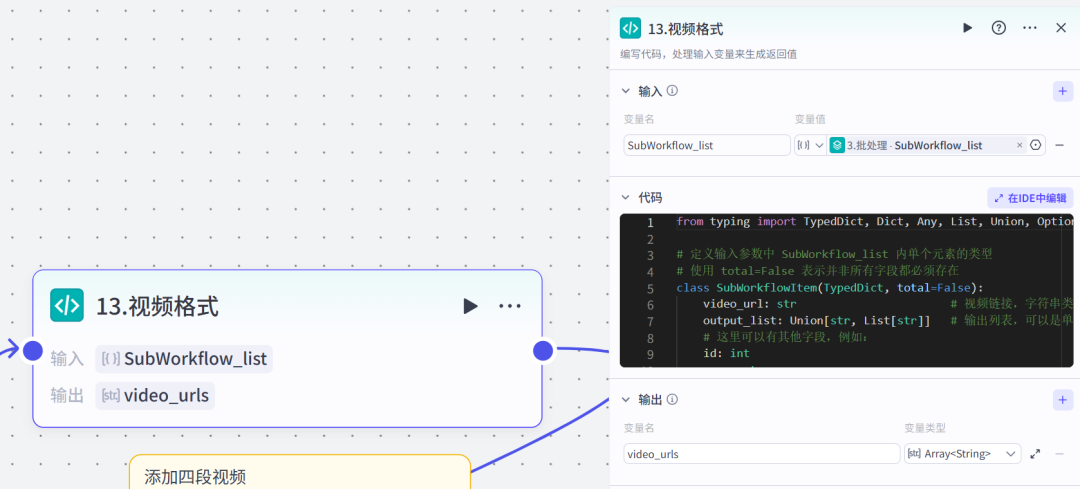The width and height of the screenshot is (1080, 489).
Task: Open the more options menu in panel header
Action: tap(1030, 28)
